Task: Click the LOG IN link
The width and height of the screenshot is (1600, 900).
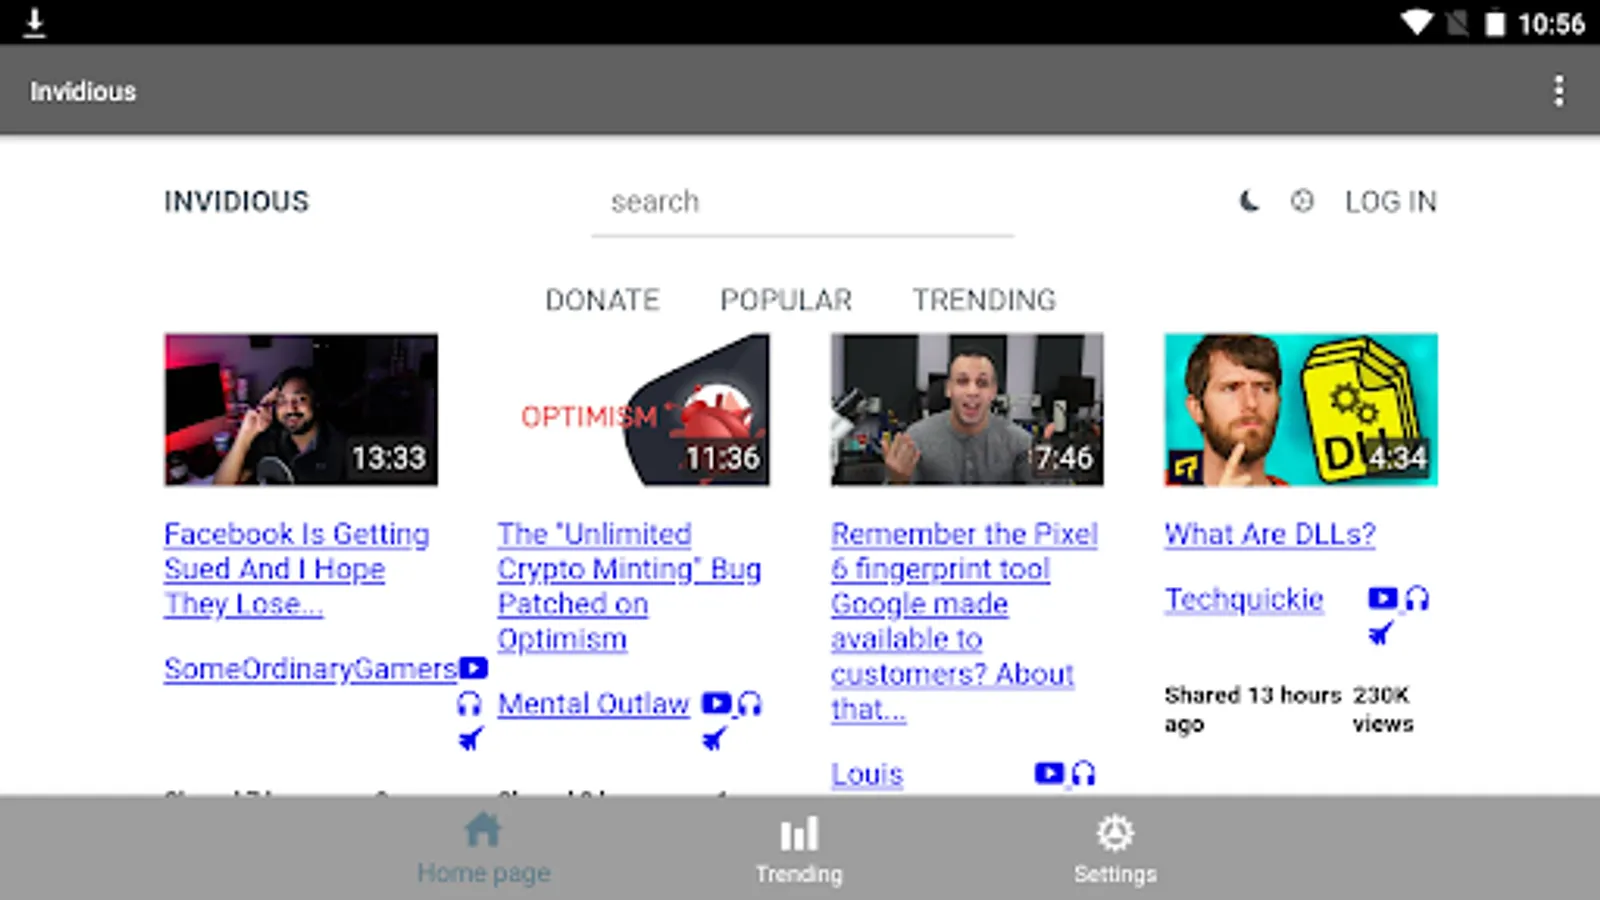Action: 1391,202
